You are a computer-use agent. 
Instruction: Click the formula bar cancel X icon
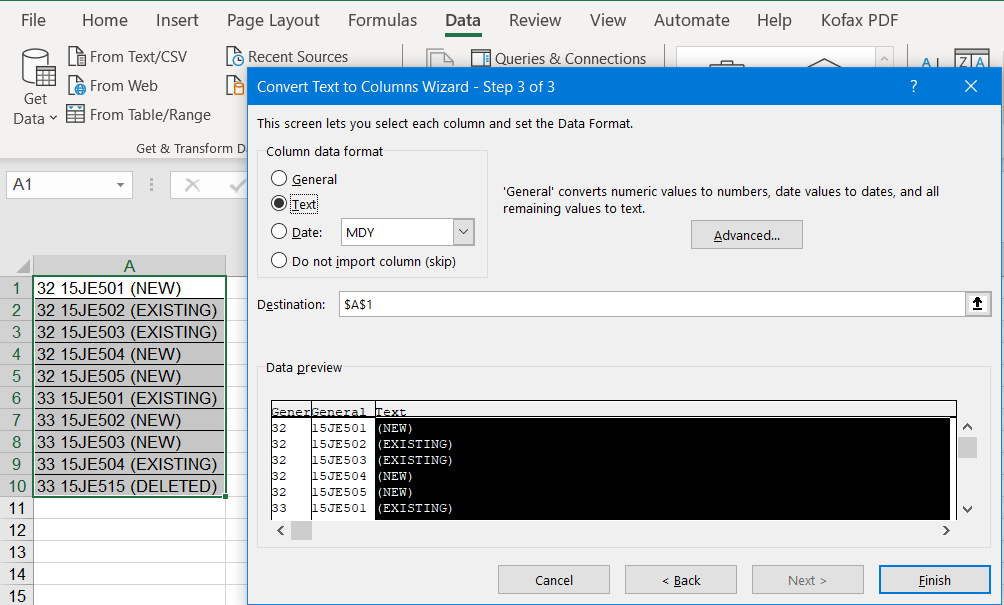[x=192, y=186]
